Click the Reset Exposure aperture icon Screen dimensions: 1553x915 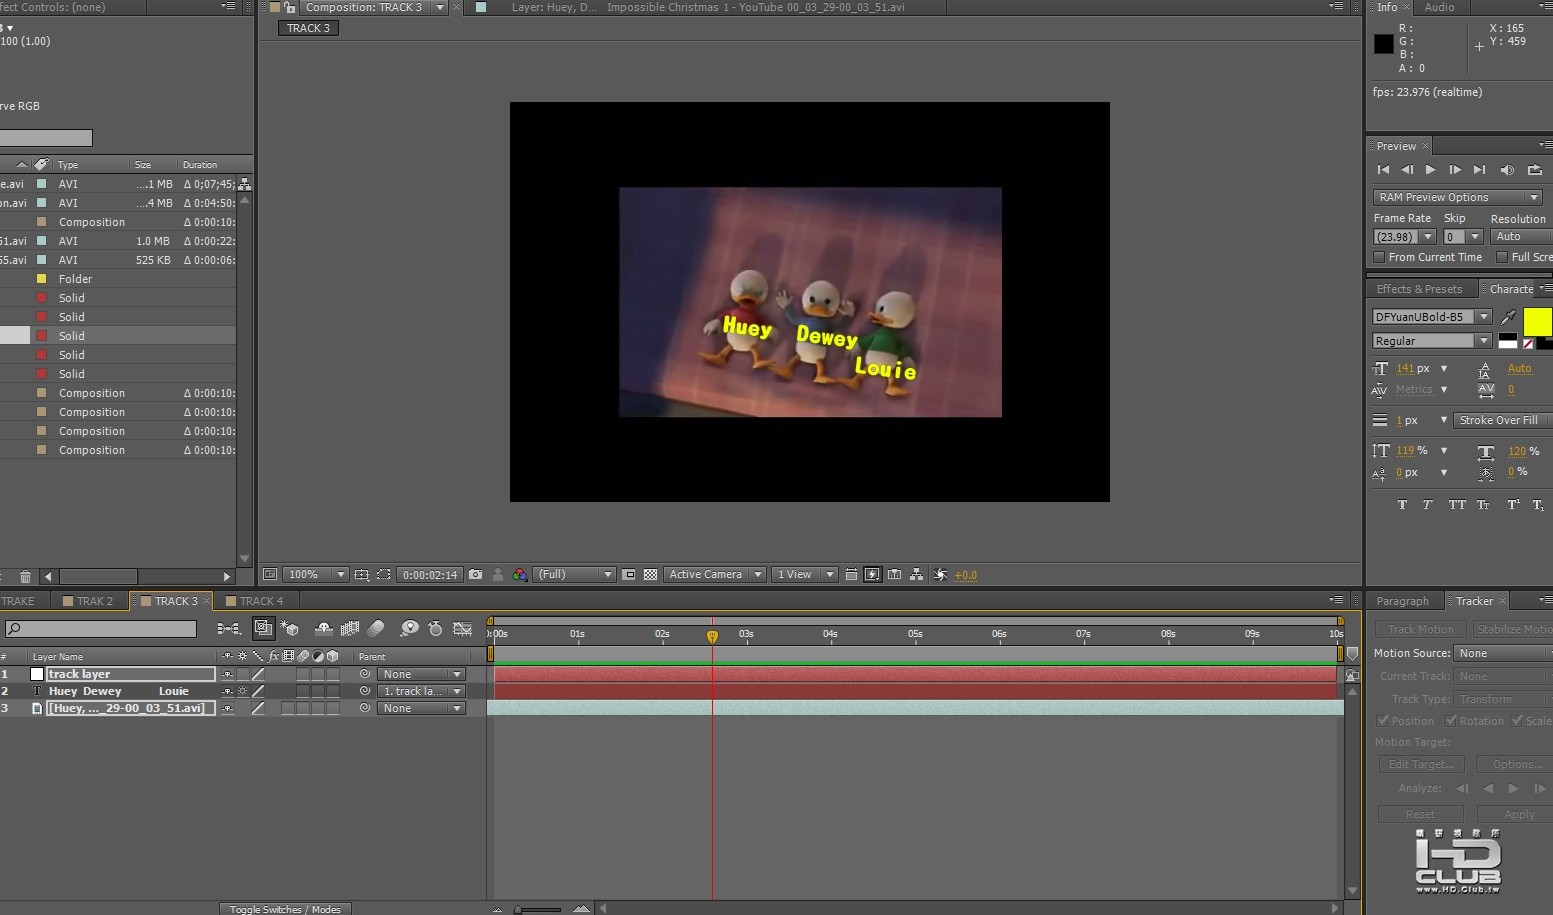pos(941,575)
